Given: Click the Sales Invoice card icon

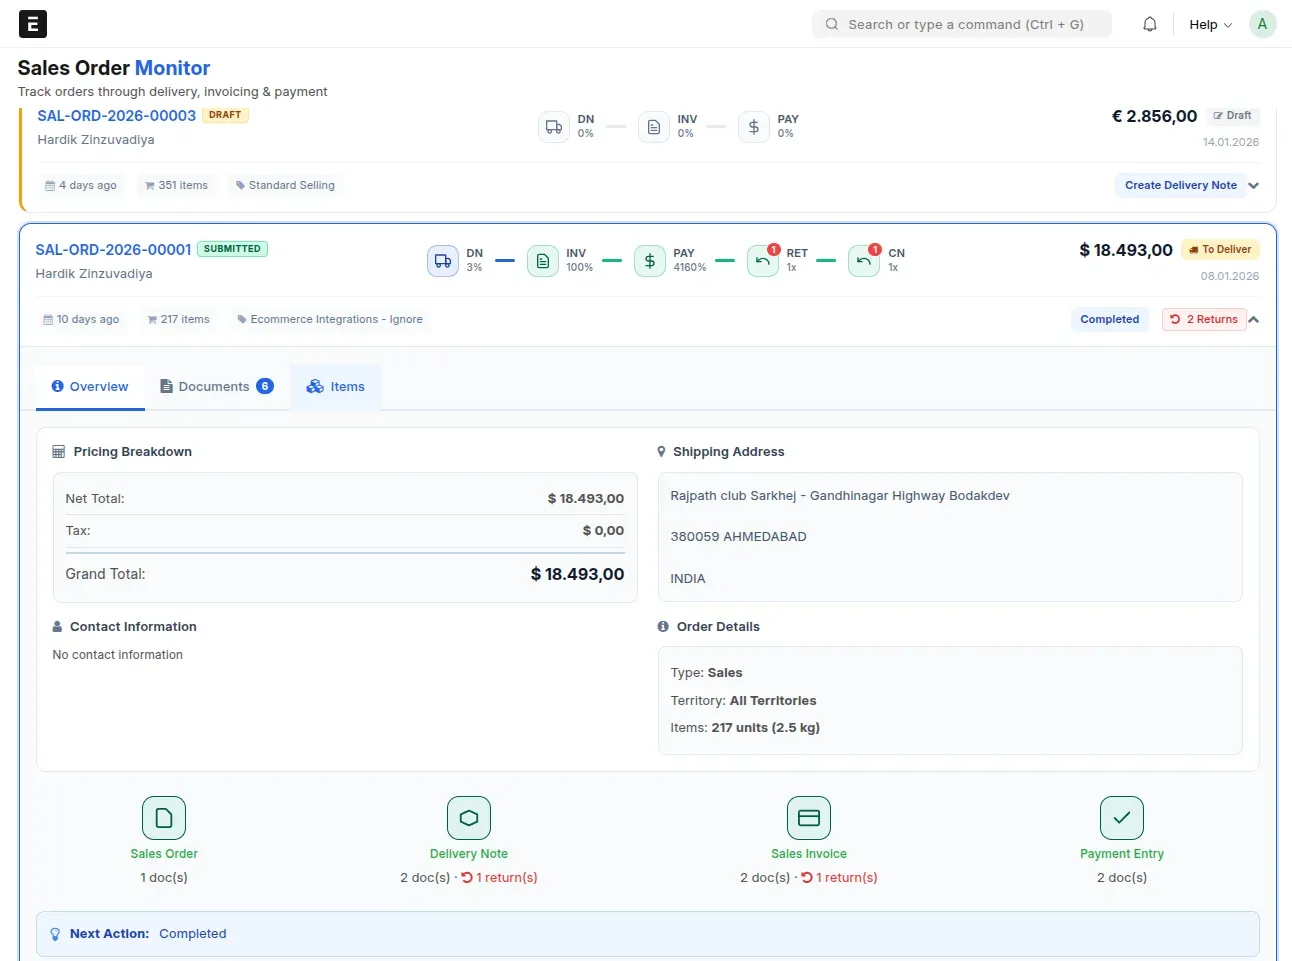Looking at the screenshot, I should [809, 818].
